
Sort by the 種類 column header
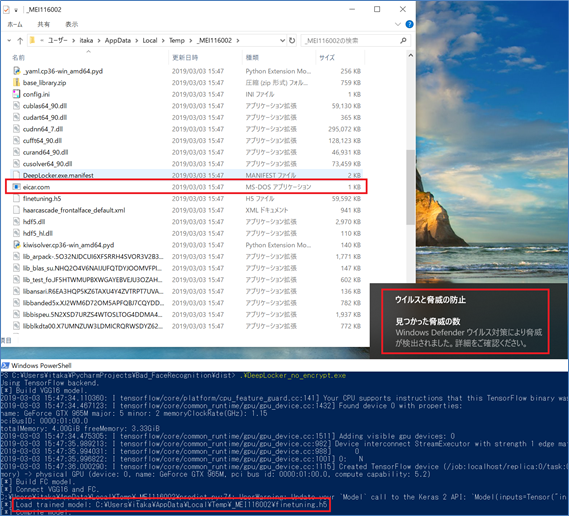tap(252, 57)
